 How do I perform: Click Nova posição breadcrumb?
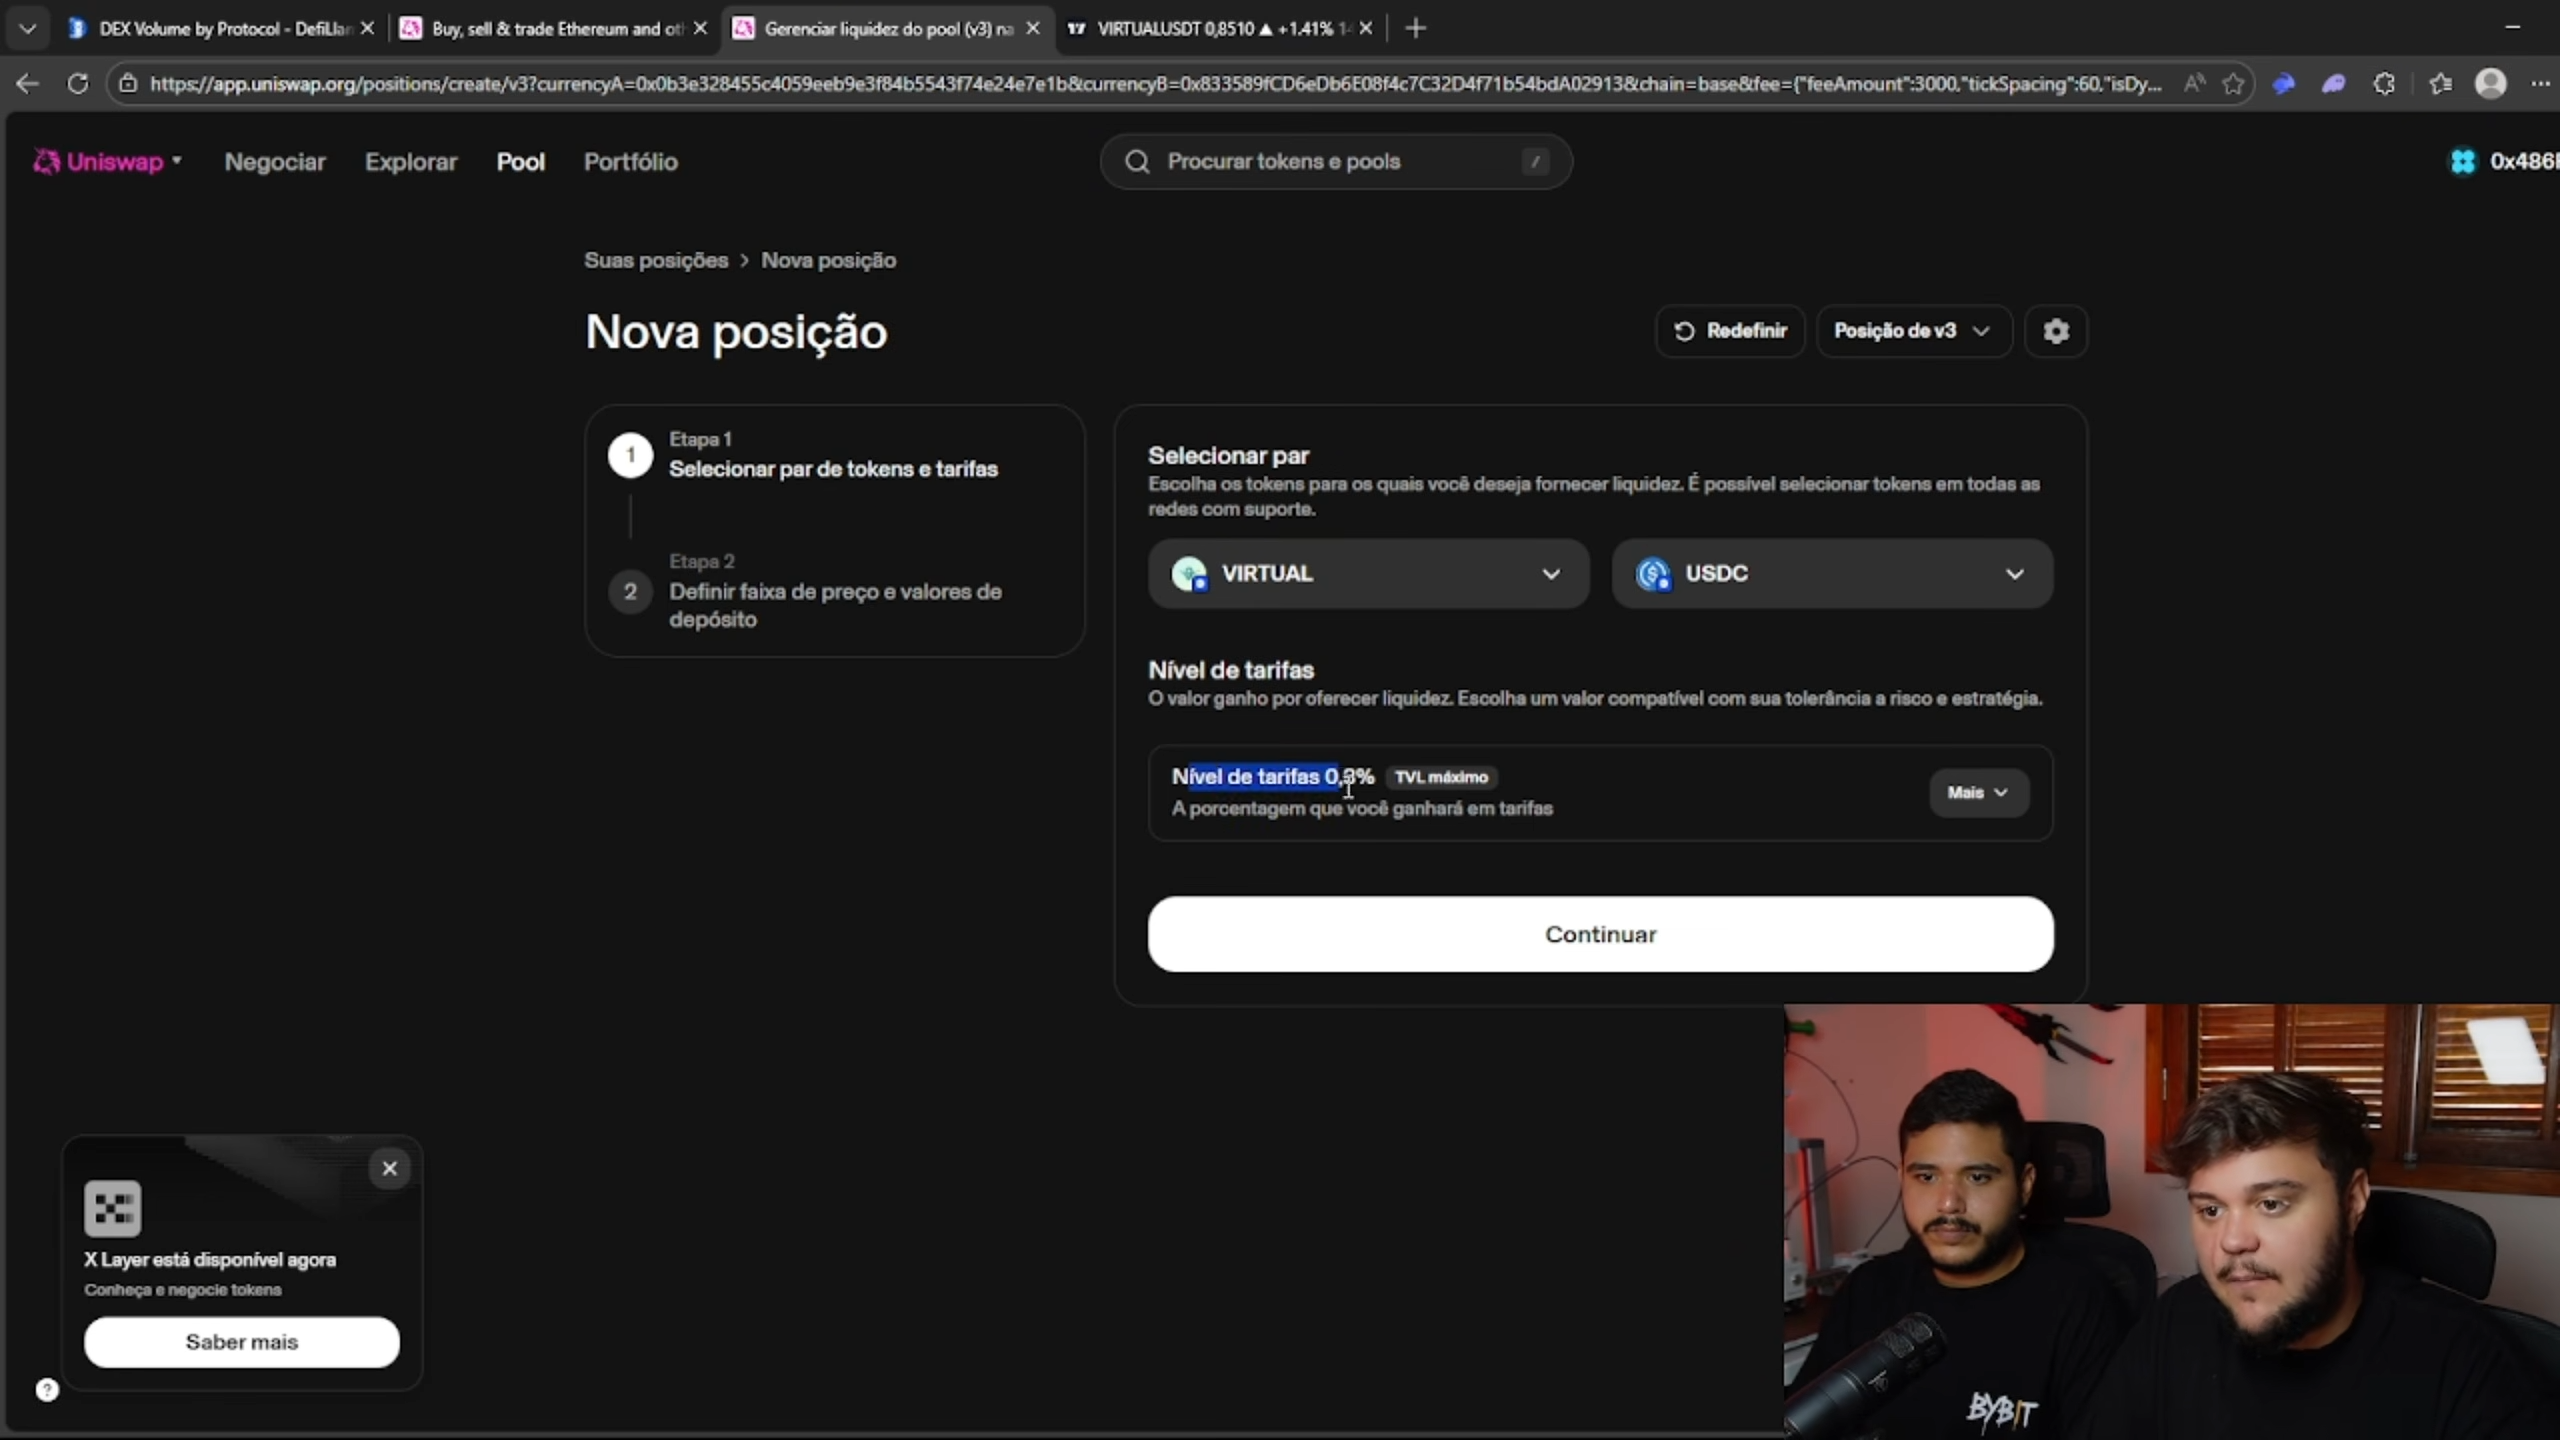828,260
